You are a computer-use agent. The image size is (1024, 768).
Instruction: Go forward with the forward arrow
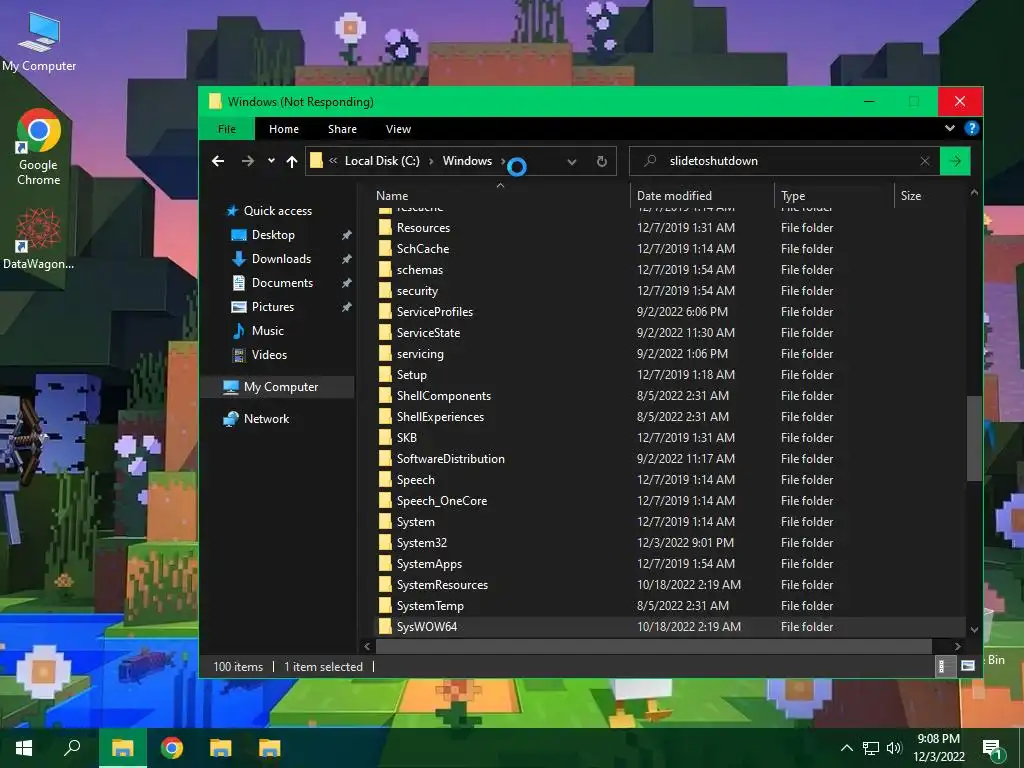pos(248,161)
